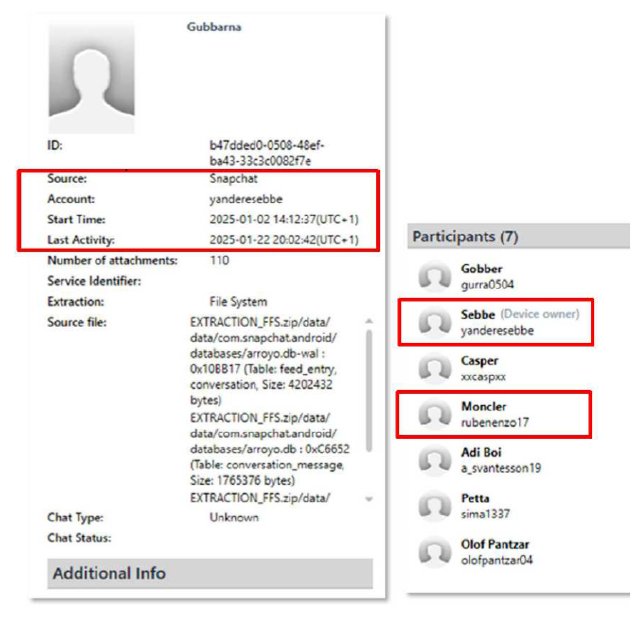Click the attachments count 110
Image resolution: width=644 pixels, height=618 pixels.
pyautogui.click(x=219, y=261)
